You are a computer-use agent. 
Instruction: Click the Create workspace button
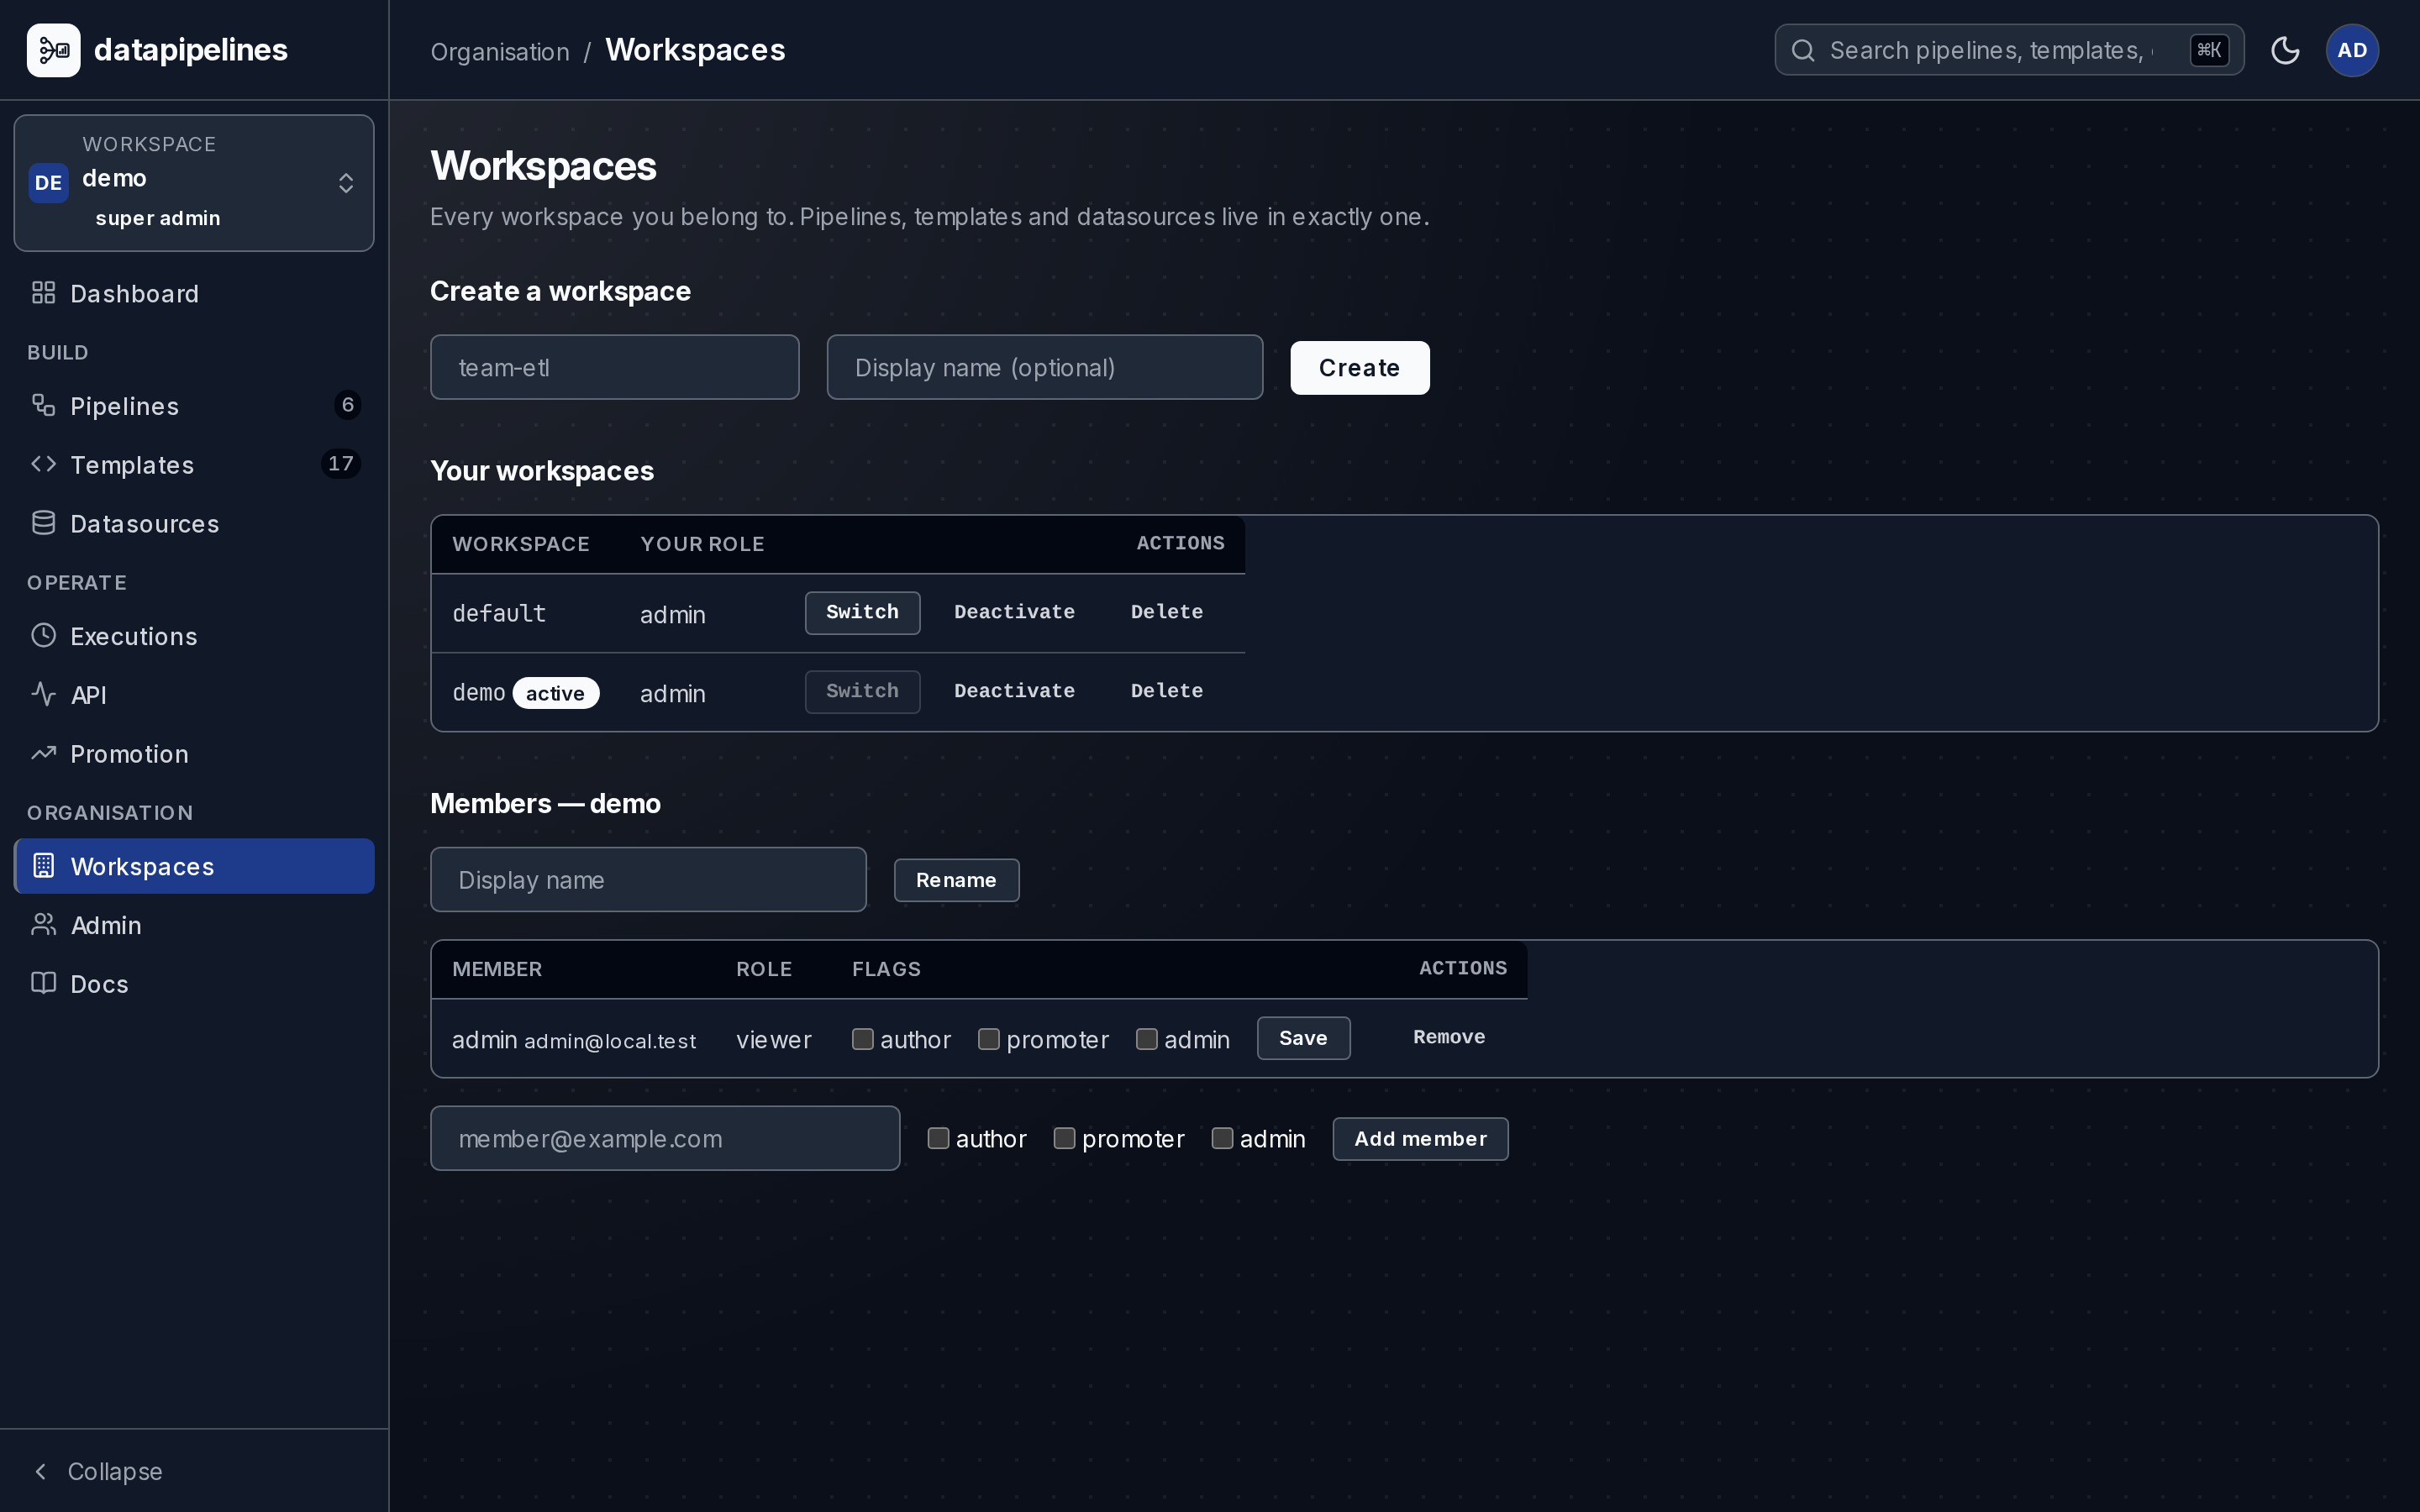point(1359,368)
